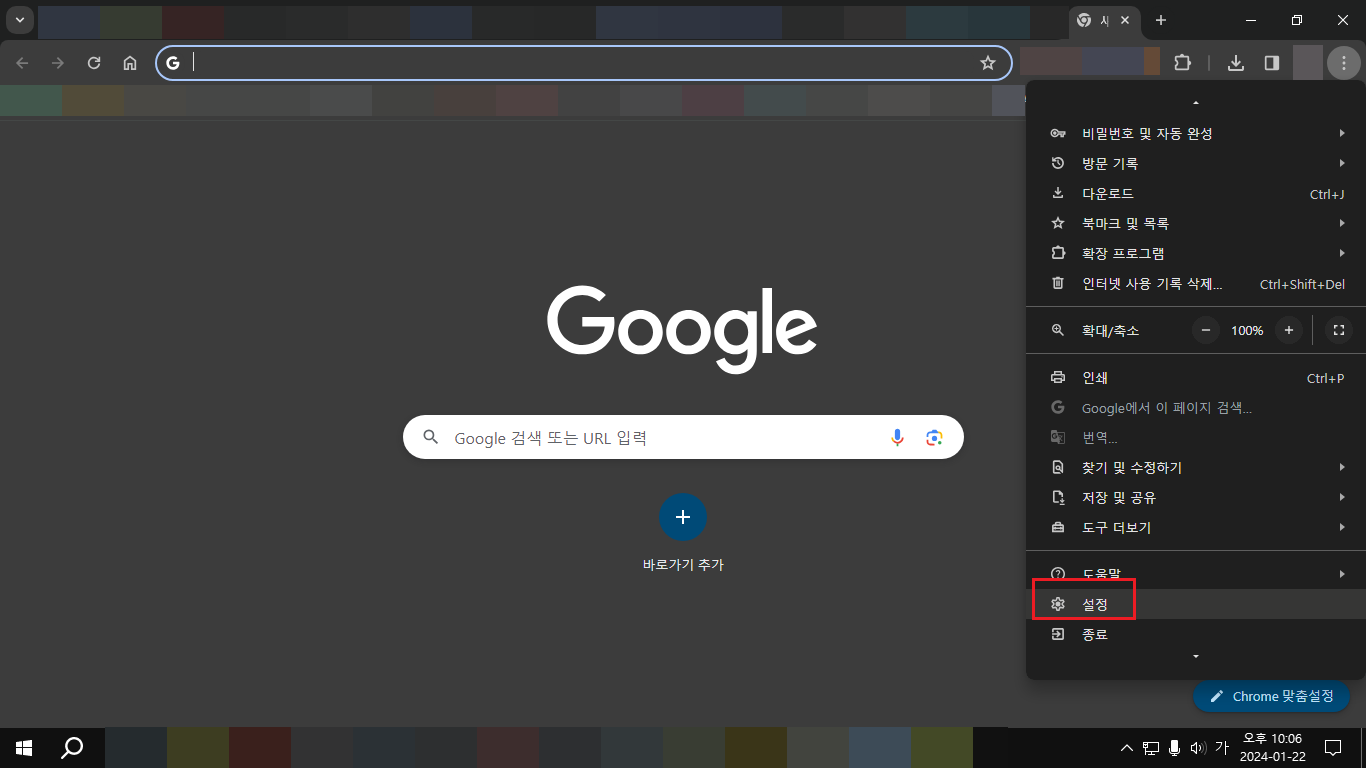This screenshot has height=768, width=1366.
Task: Click the key icon beside 비밀번호 및 자동 완성
Action: coord(1058,133)
